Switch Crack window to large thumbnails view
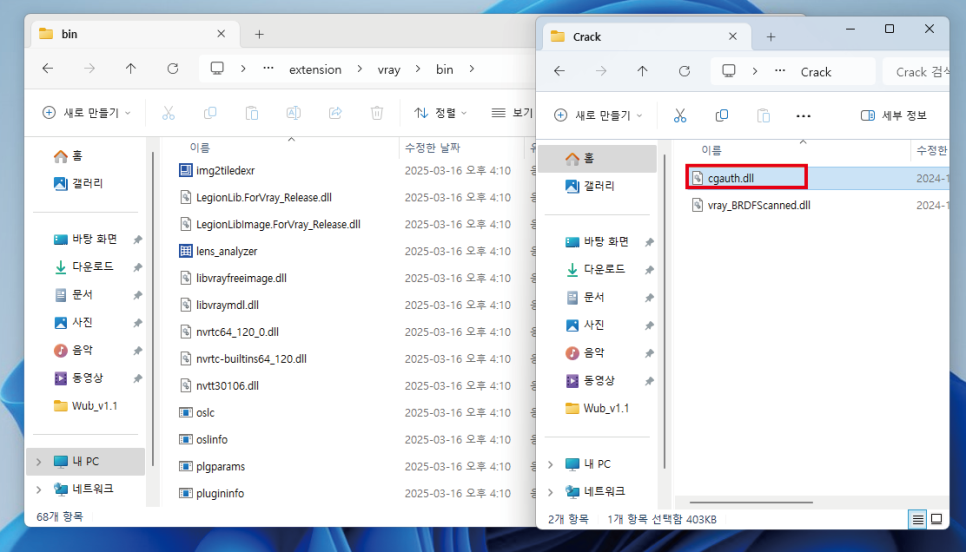The image size is (966, 552). point(936,519)
